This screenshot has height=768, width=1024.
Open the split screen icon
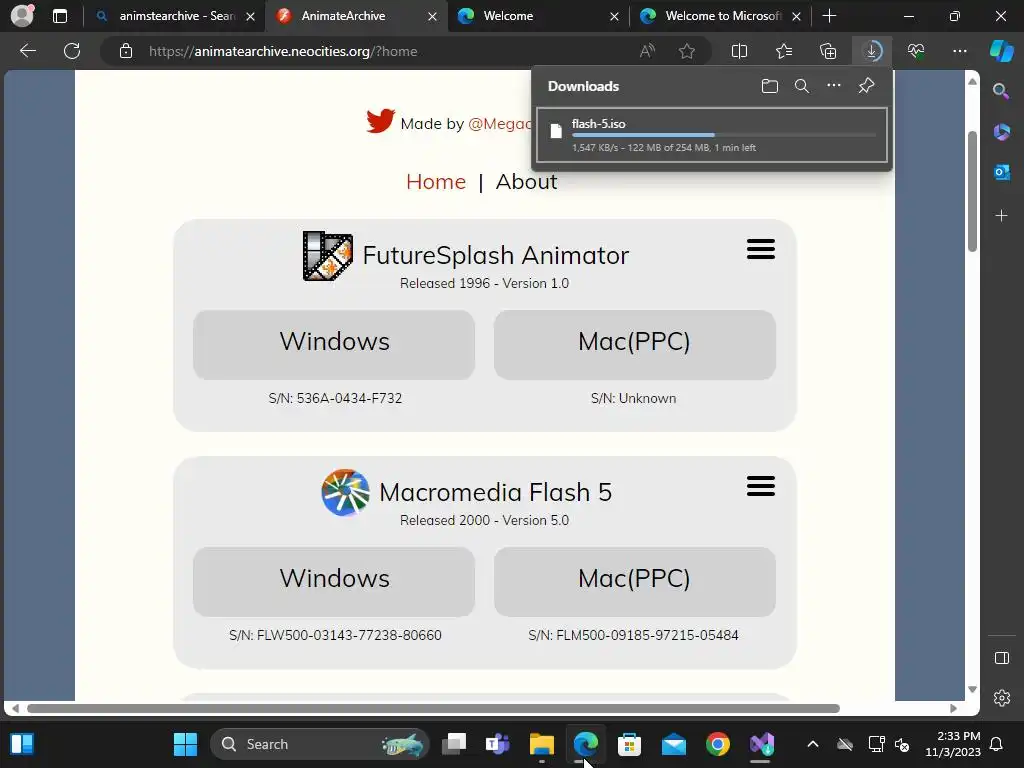[x=739, y=51]
